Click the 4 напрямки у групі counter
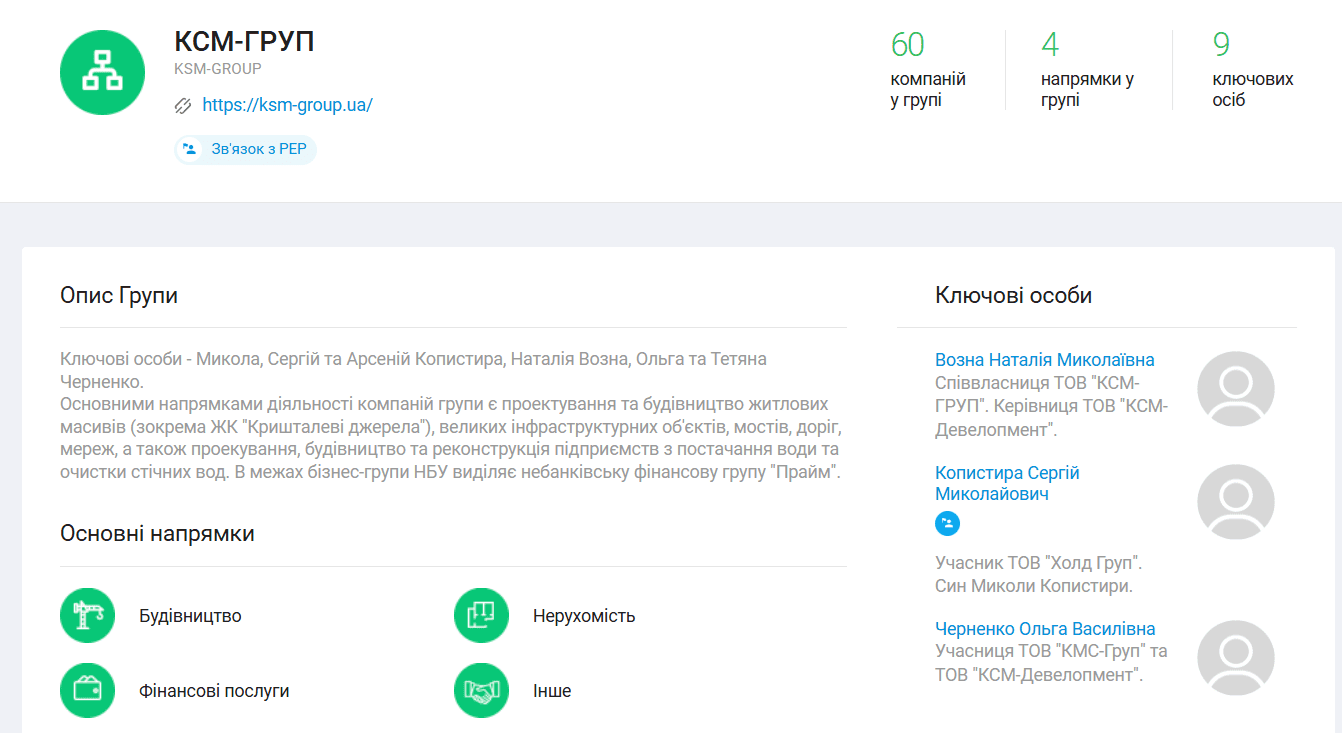The image size is (1342, 733). coord(1087,69)
